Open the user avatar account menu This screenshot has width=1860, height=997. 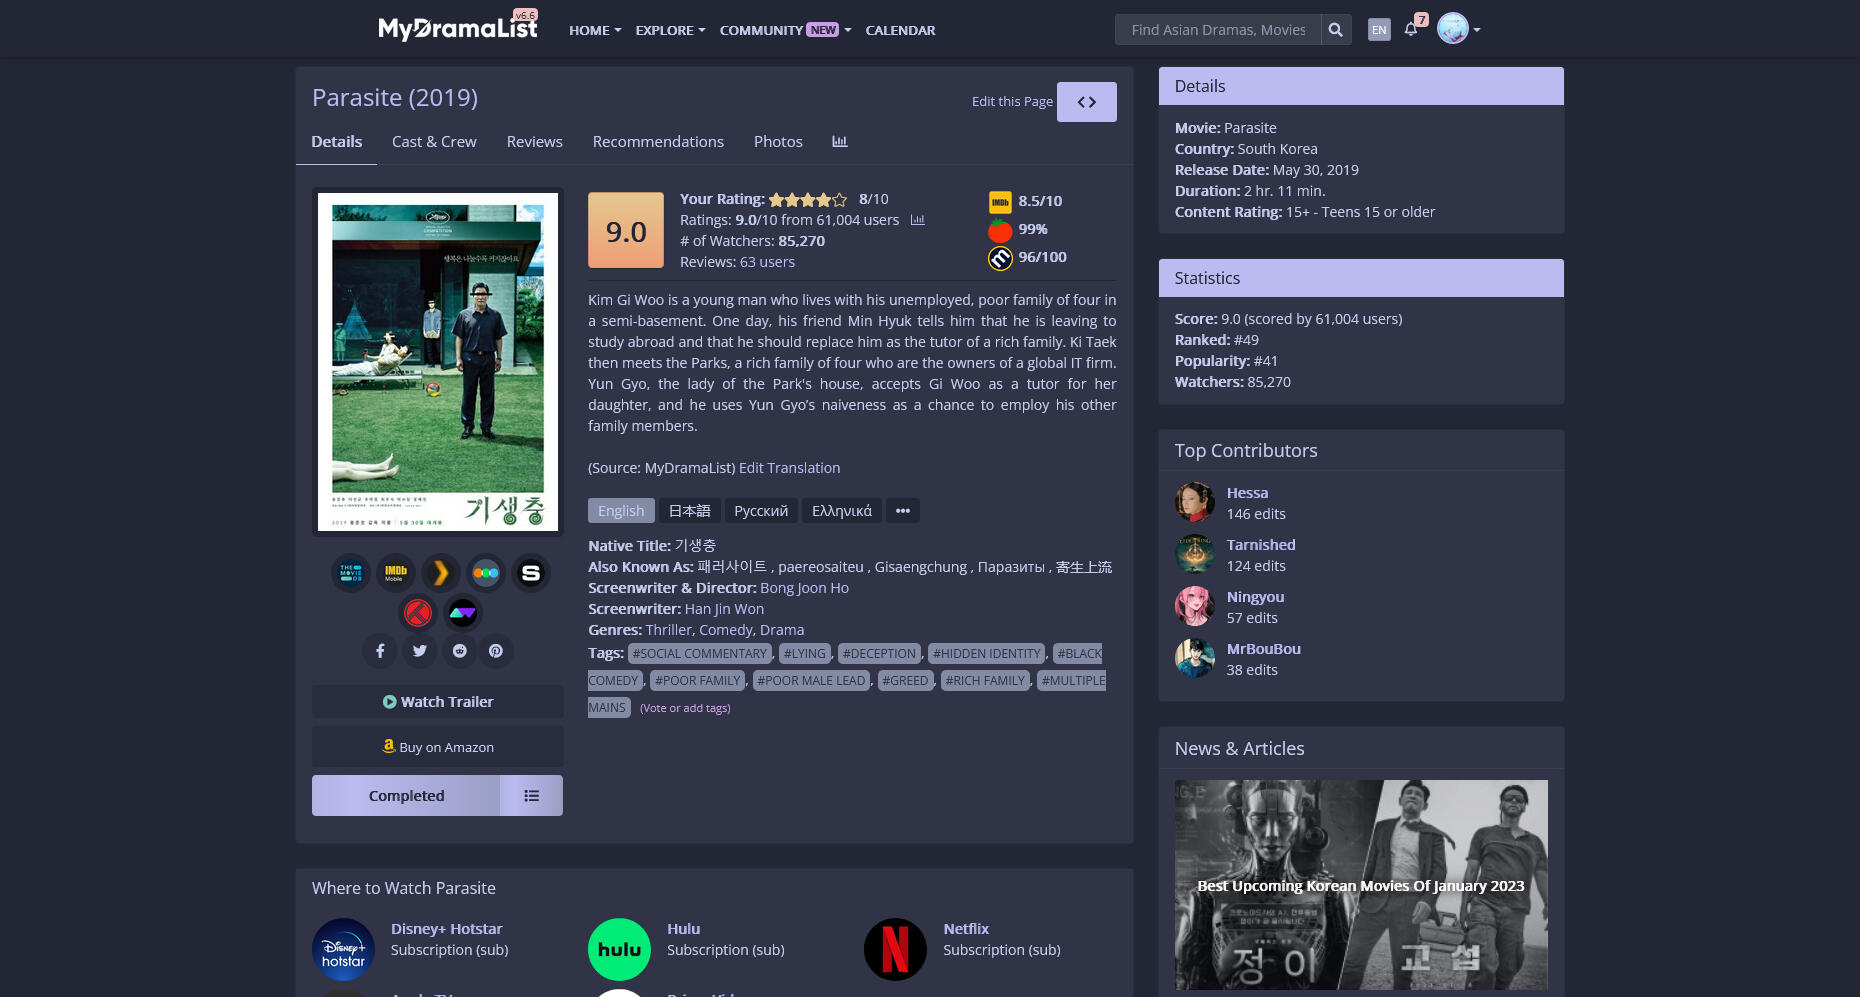pyautogui.click(x=1458, y=29)
